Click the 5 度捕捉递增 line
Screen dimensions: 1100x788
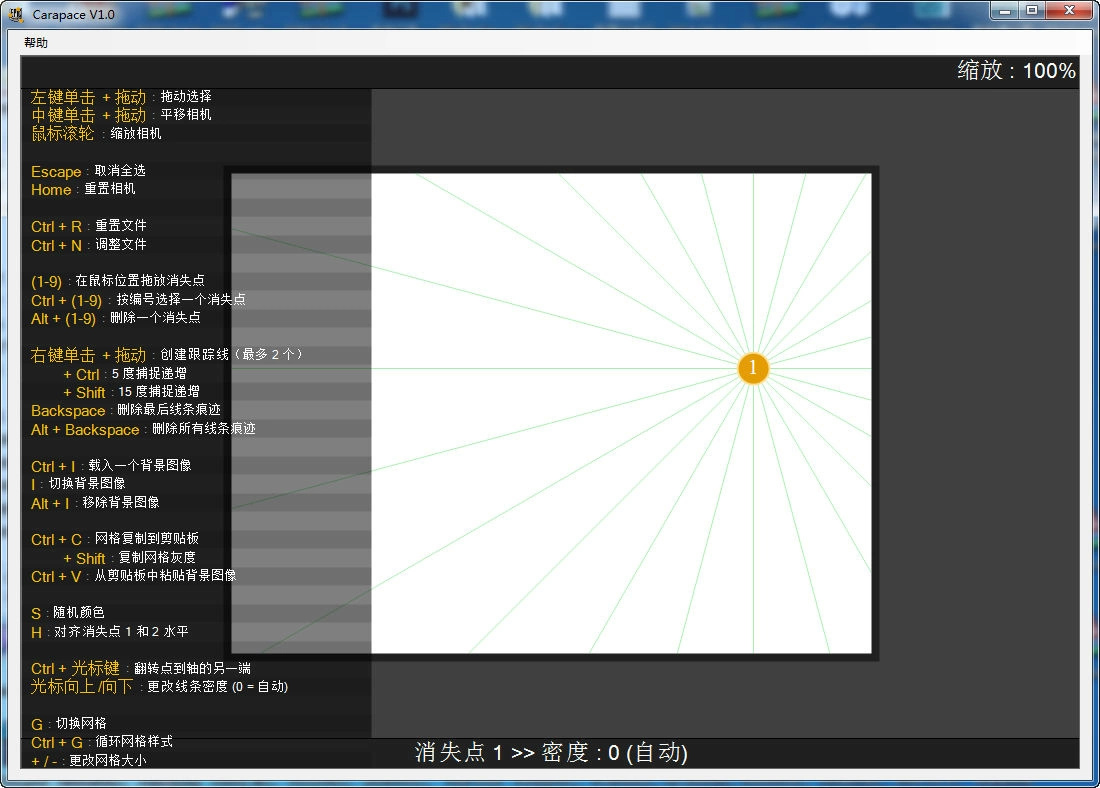pyautogui.click(x=125, y=374)
